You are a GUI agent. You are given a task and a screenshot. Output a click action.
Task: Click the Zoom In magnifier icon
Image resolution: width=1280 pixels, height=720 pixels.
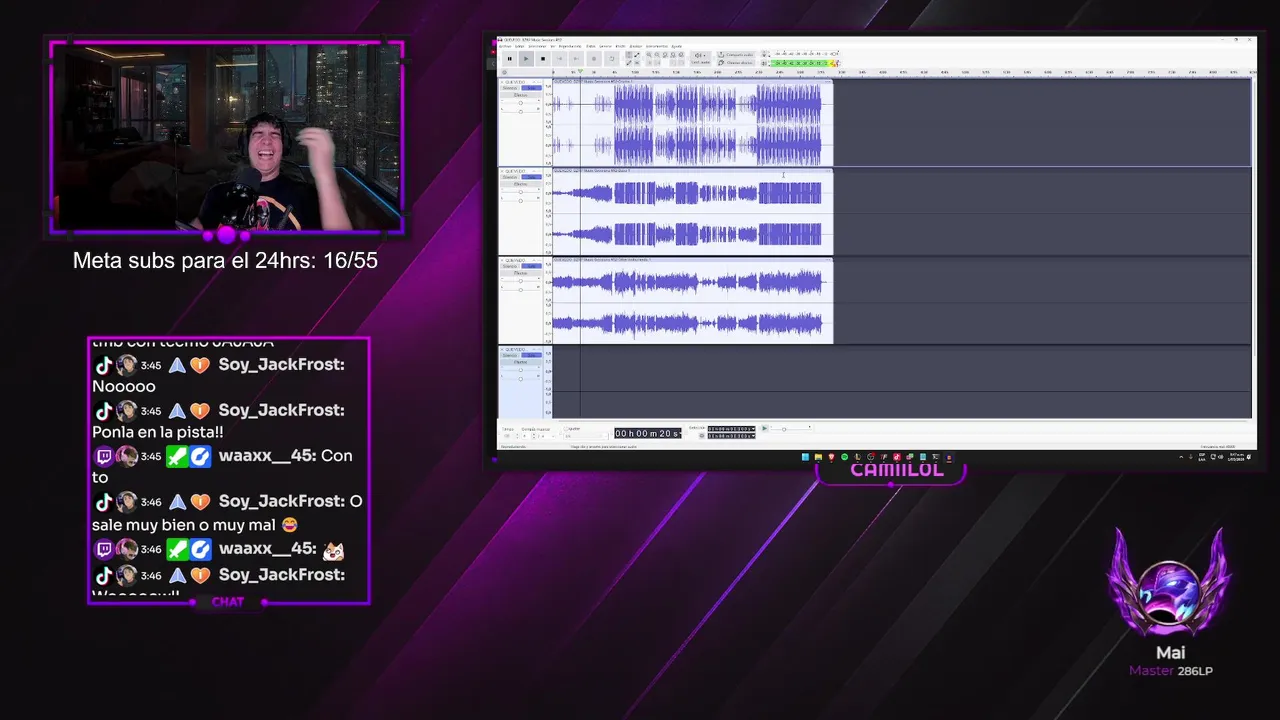click(x=649, y=55)
